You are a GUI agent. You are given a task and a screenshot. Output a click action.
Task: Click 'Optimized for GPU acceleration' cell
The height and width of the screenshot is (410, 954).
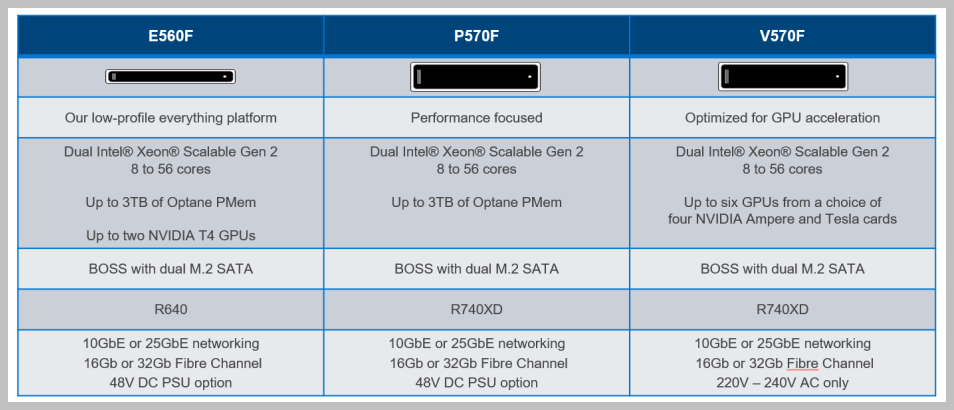click(782, 118)
